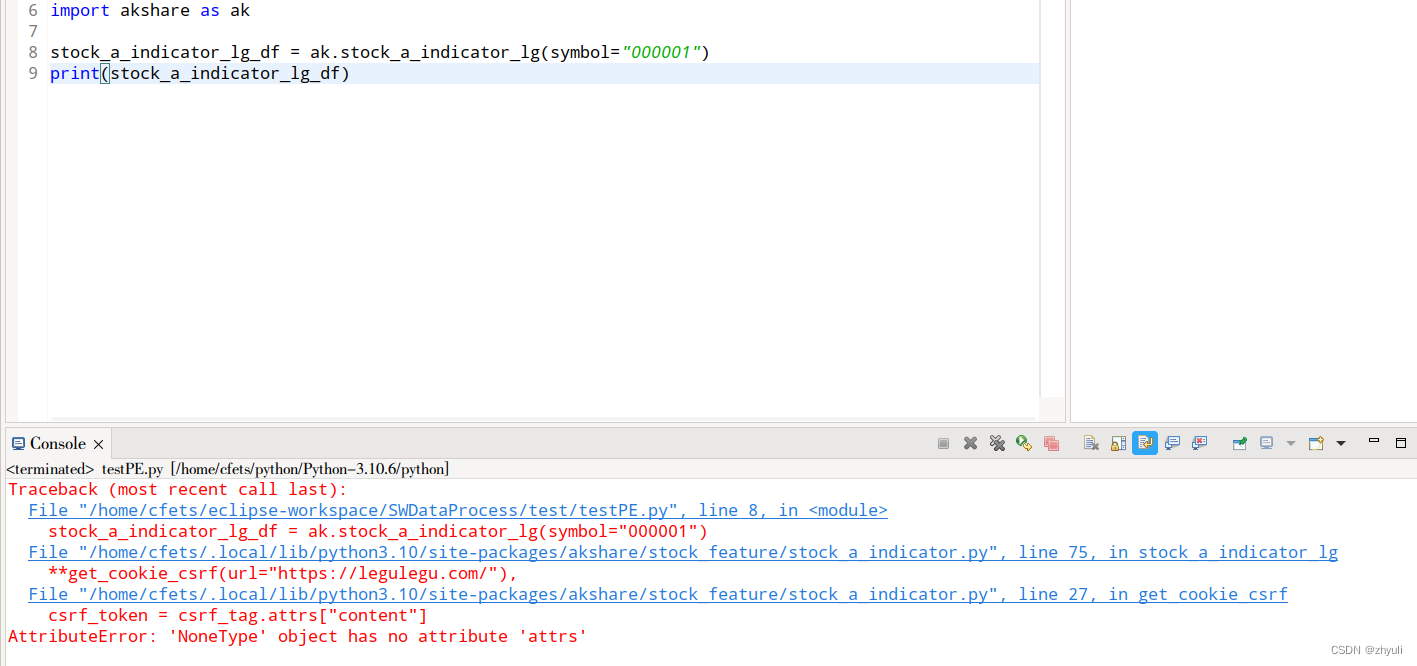Image resolution: width=1417 pixels, height=666 pixels.
Task: Open the Open Console dropdown arrow
Action: pyautogui.click(x=1341, y=443)
